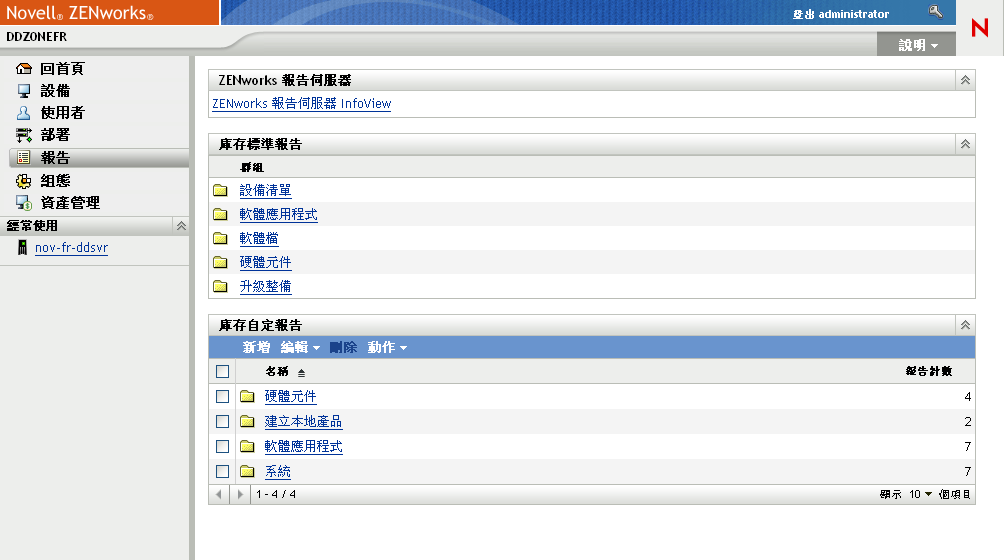This screenshot has width=1004, height=560.
Task: Click the DDZONEFR zone name
Action: pos(36,36)
